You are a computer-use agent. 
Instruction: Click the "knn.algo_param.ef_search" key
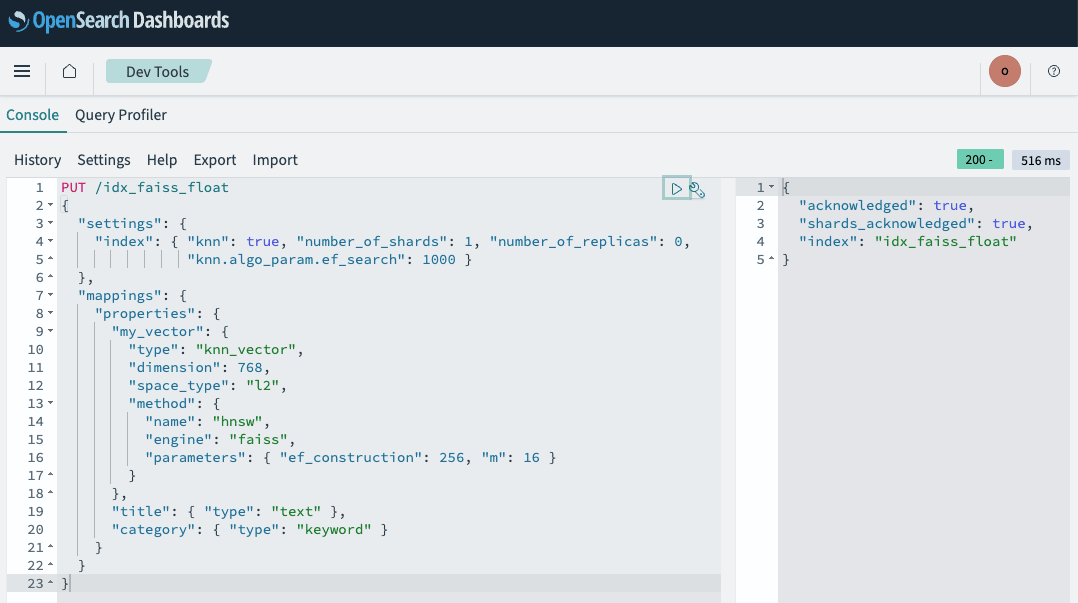(296, 259)
